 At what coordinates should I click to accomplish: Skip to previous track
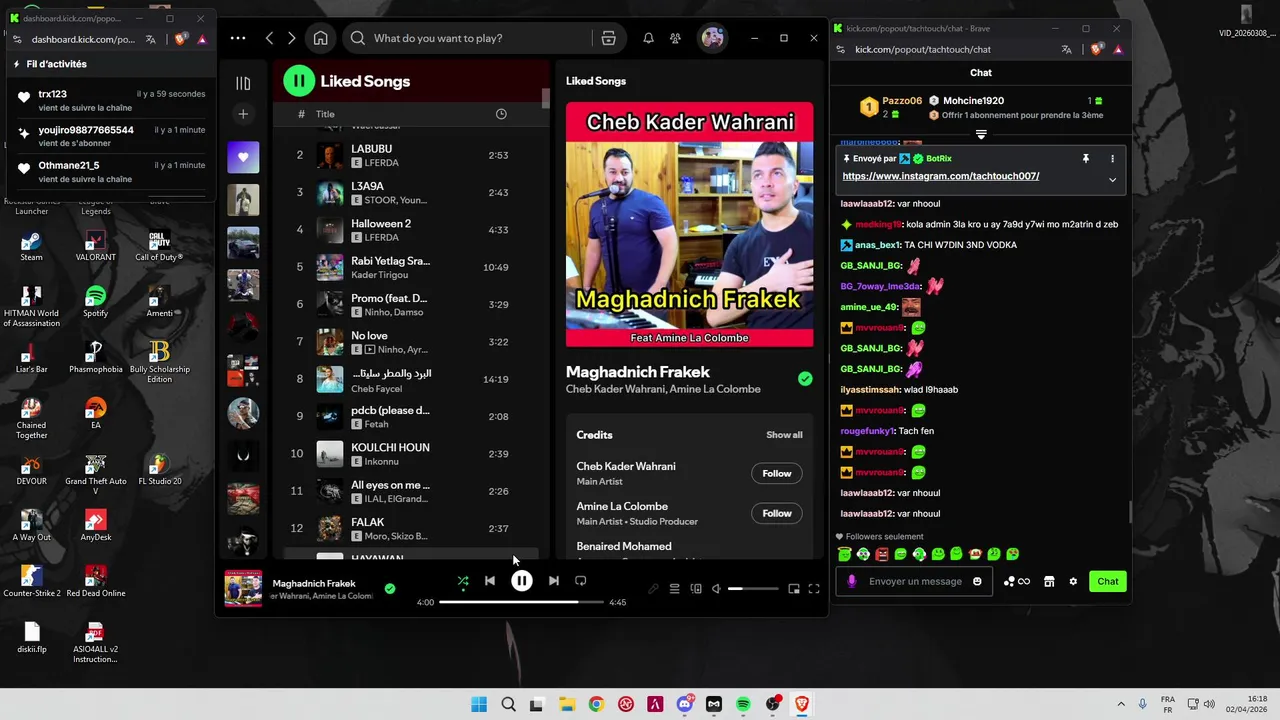pyautogui.click(x=490, y=580)
